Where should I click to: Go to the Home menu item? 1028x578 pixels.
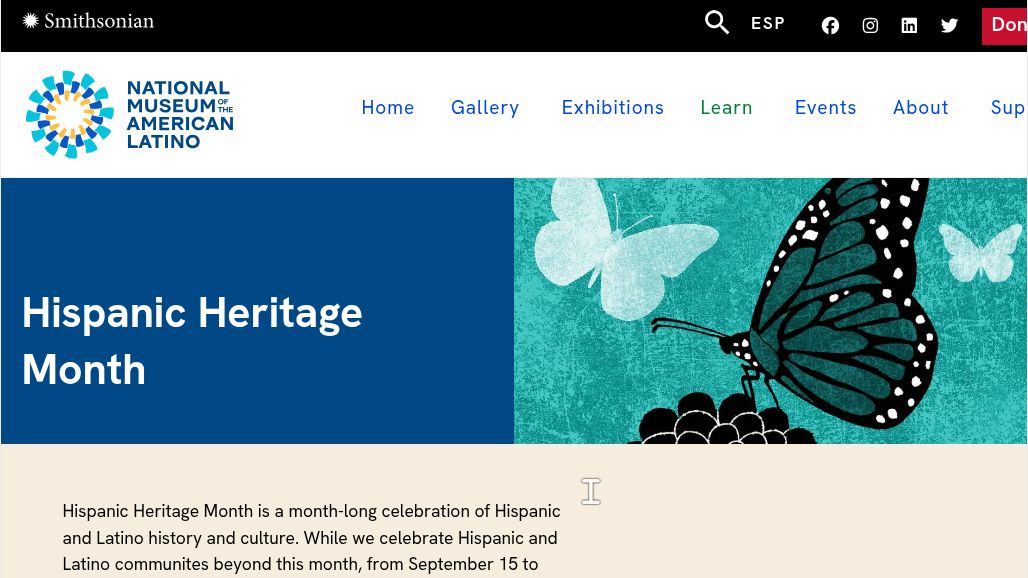388,108
